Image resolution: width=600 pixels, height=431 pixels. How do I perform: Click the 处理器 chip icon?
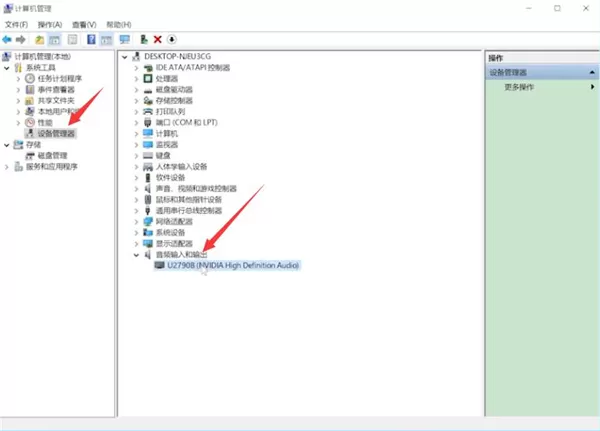coord(148,78)
